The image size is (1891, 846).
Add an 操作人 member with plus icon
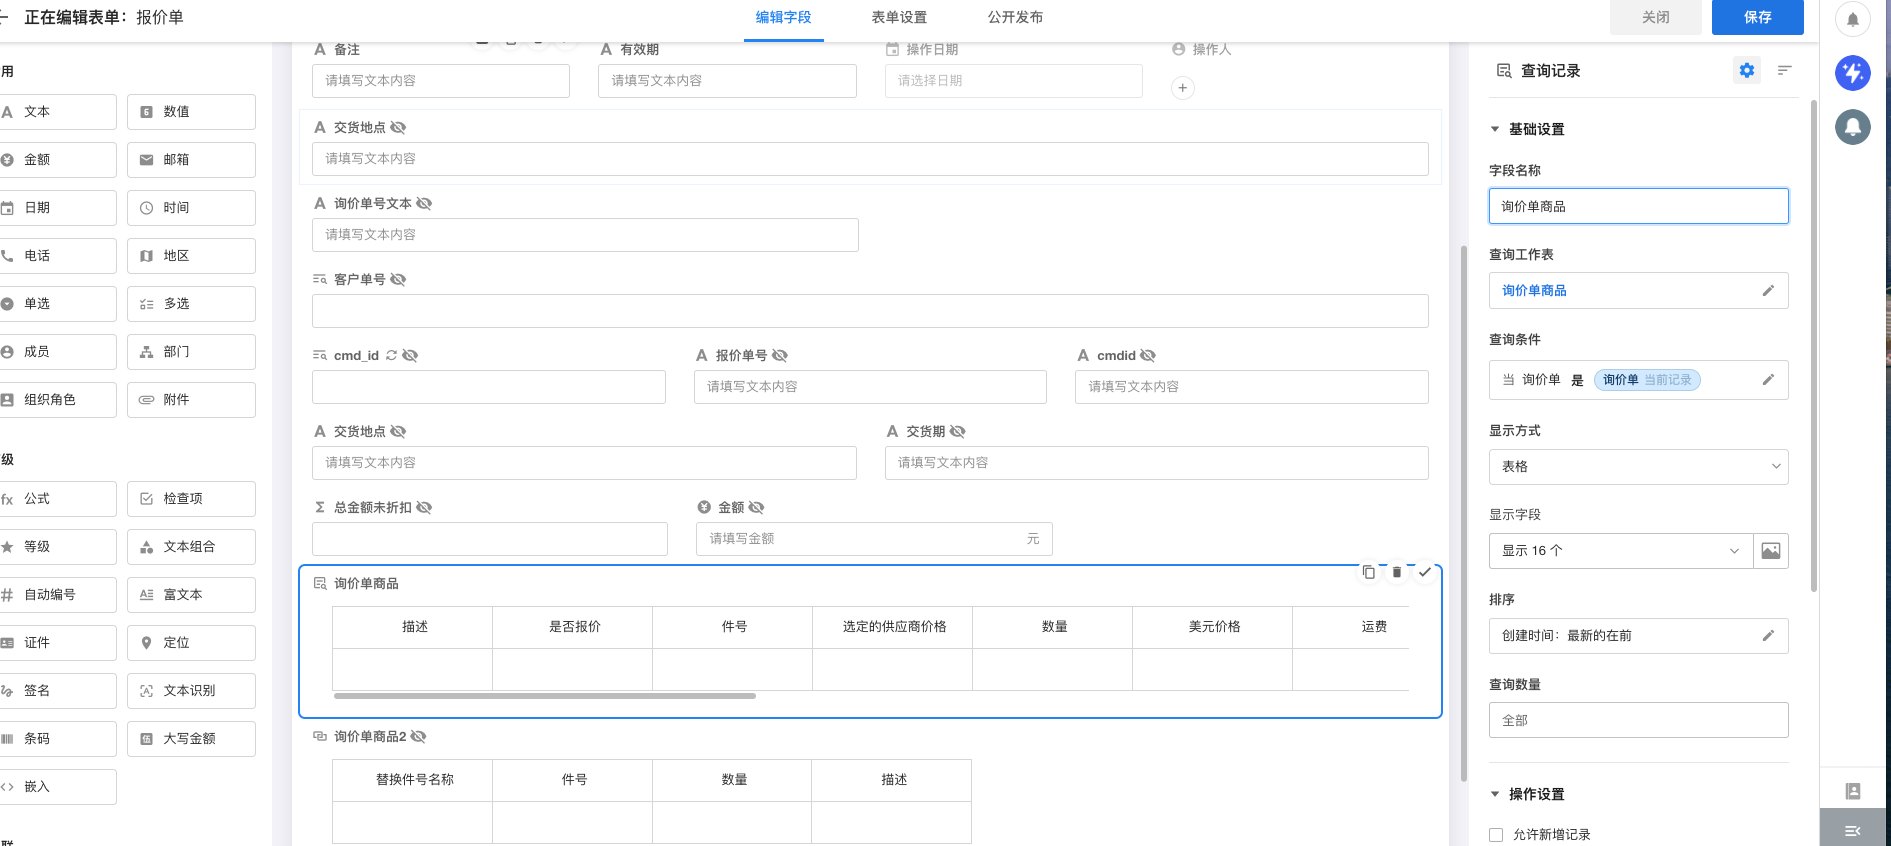1182,88
